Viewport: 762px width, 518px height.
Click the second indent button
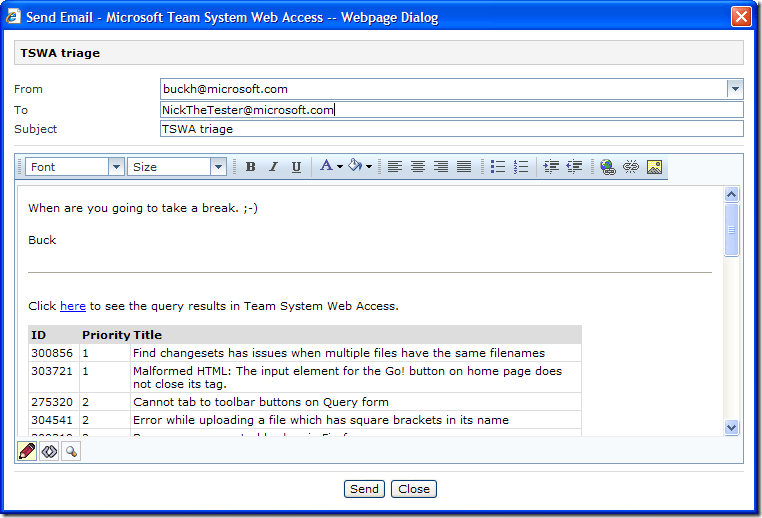point(574,167)
